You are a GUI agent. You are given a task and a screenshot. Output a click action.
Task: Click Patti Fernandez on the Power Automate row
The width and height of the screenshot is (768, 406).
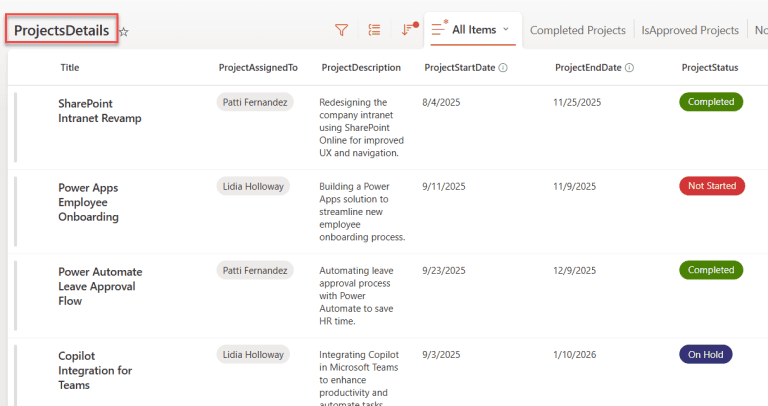tap(255, 270)
